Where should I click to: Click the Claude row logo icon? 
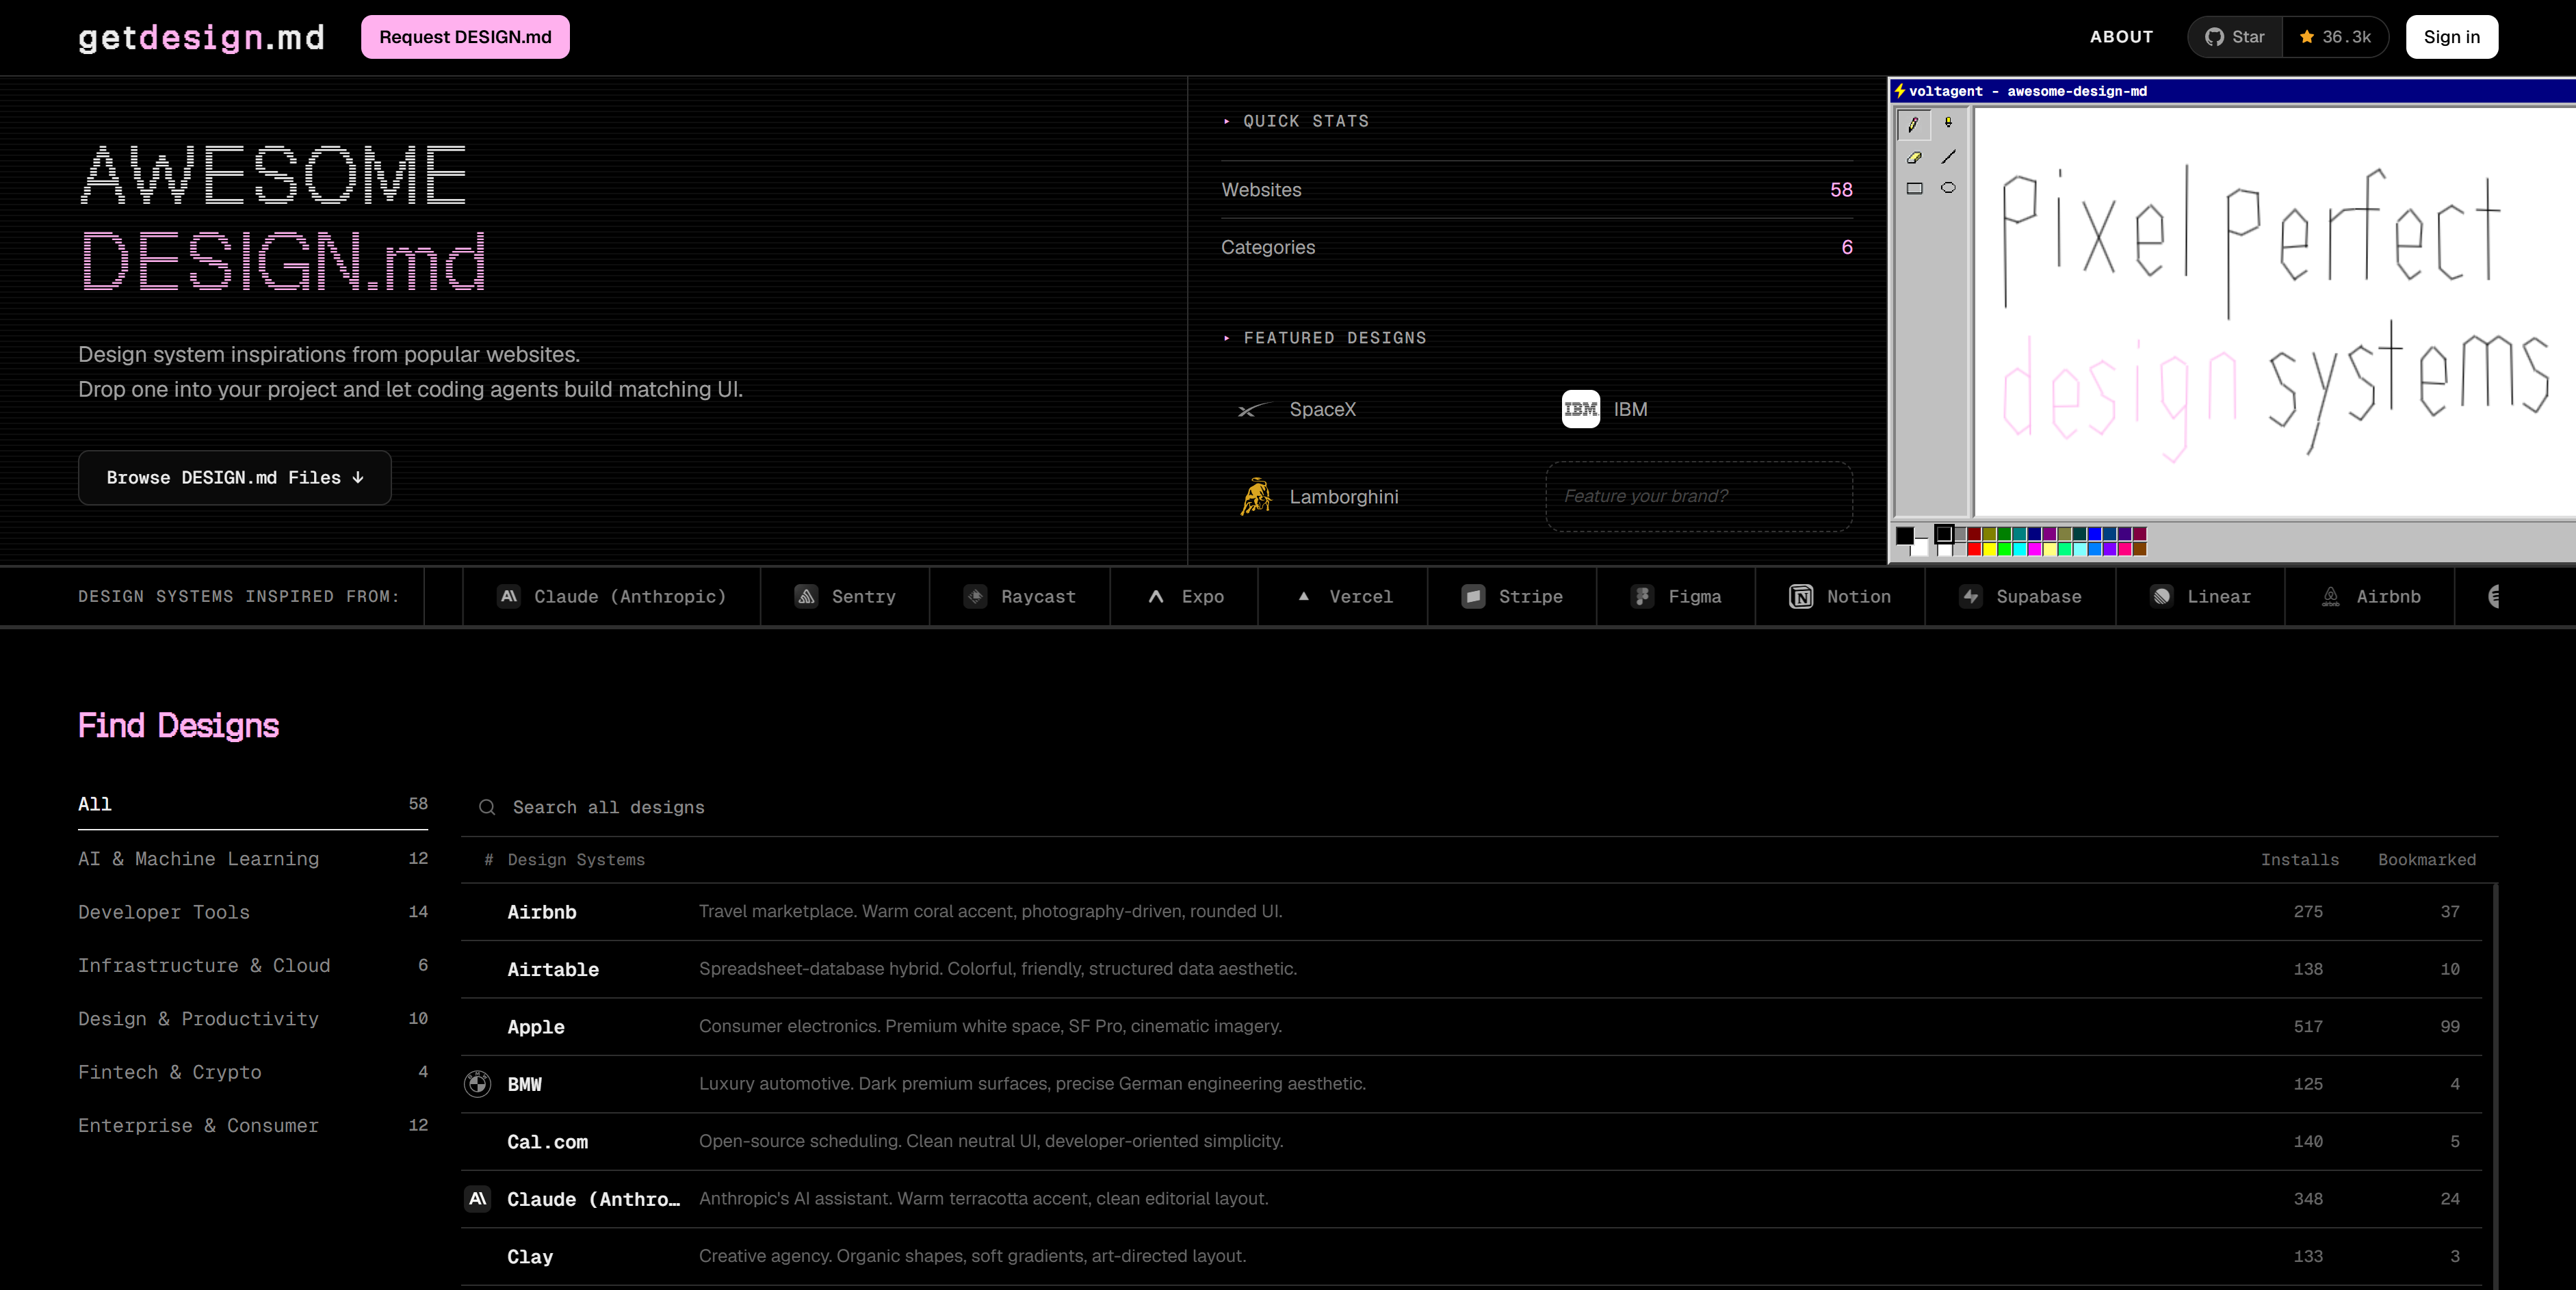coord(478,1199)
